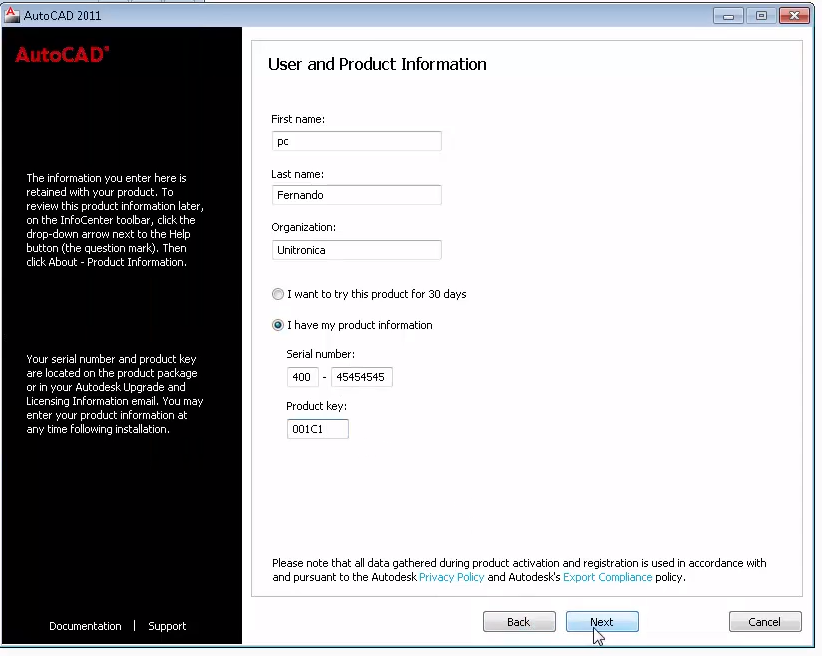The width and height of the screenshot is (822, 656).
Task: Click the 'First name:' label
Action: pos(298,119)
